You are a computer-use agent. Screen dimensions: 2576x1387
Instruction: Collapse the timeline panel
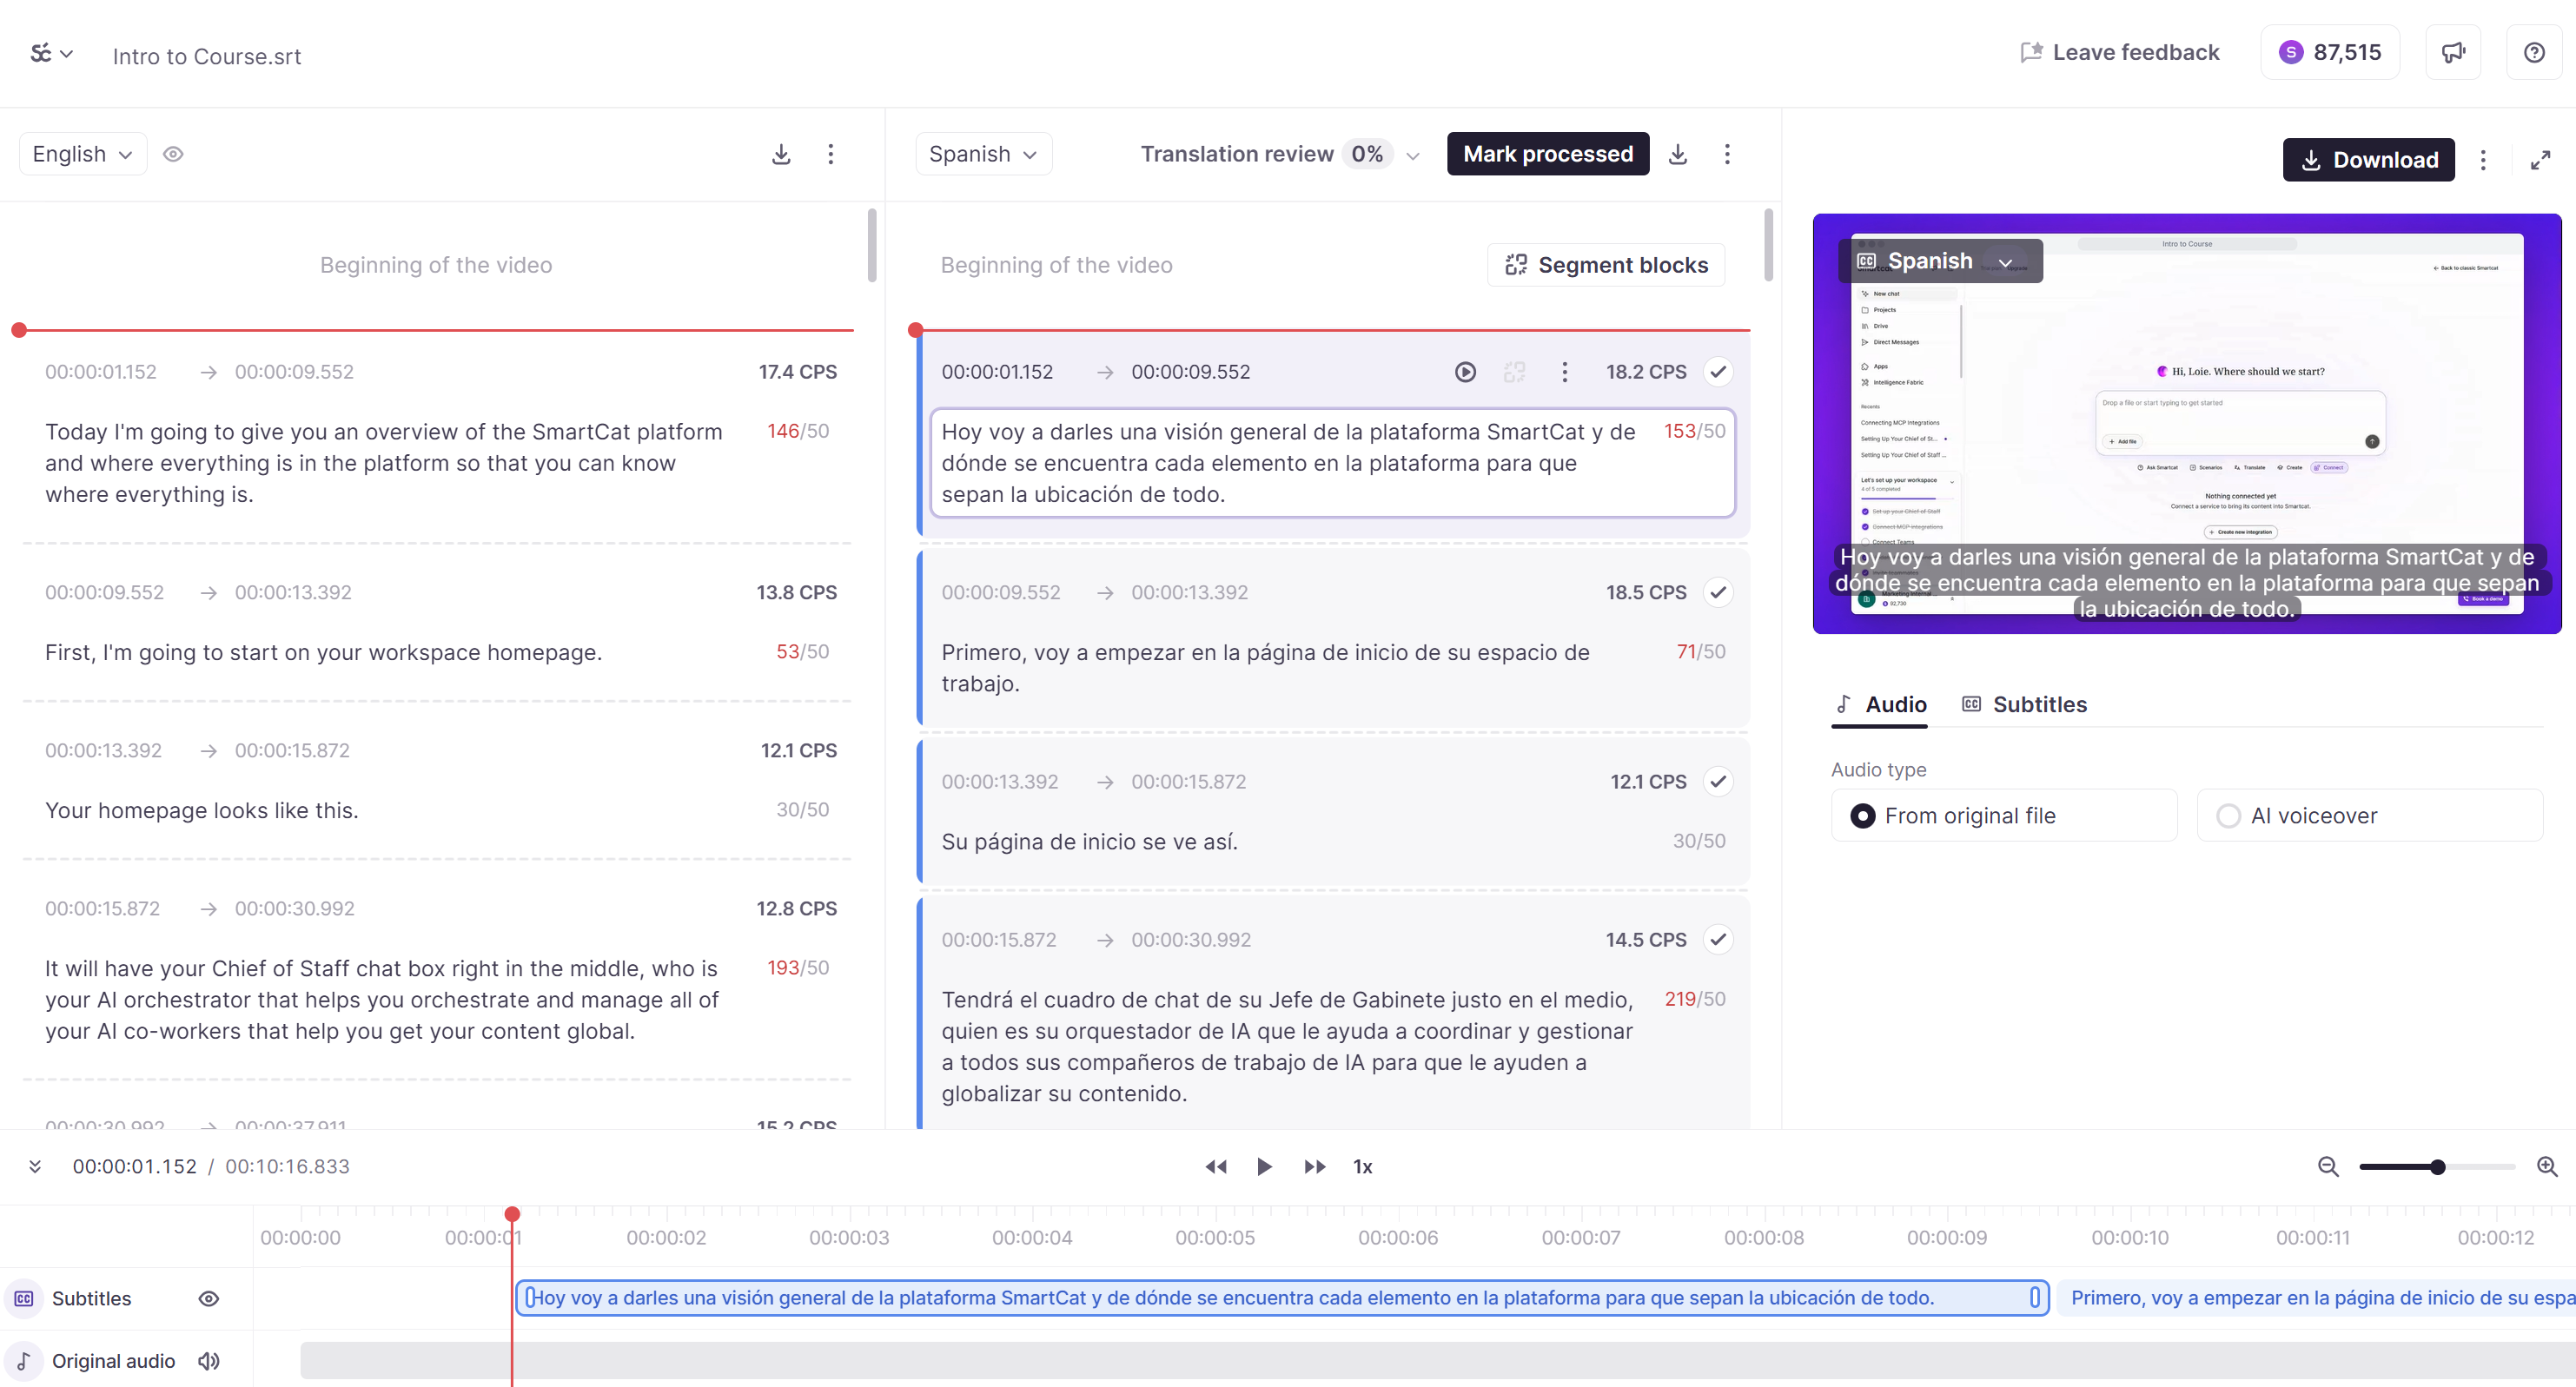coord(35,1166)
